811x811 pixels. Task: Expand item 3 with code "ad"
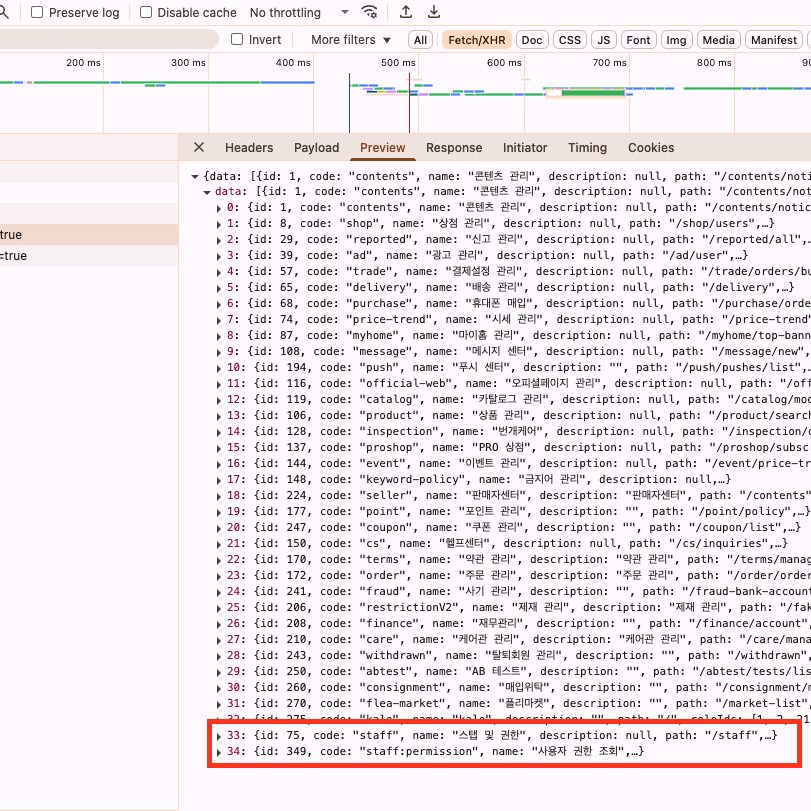pyautogui.click(x=219, y=256)
